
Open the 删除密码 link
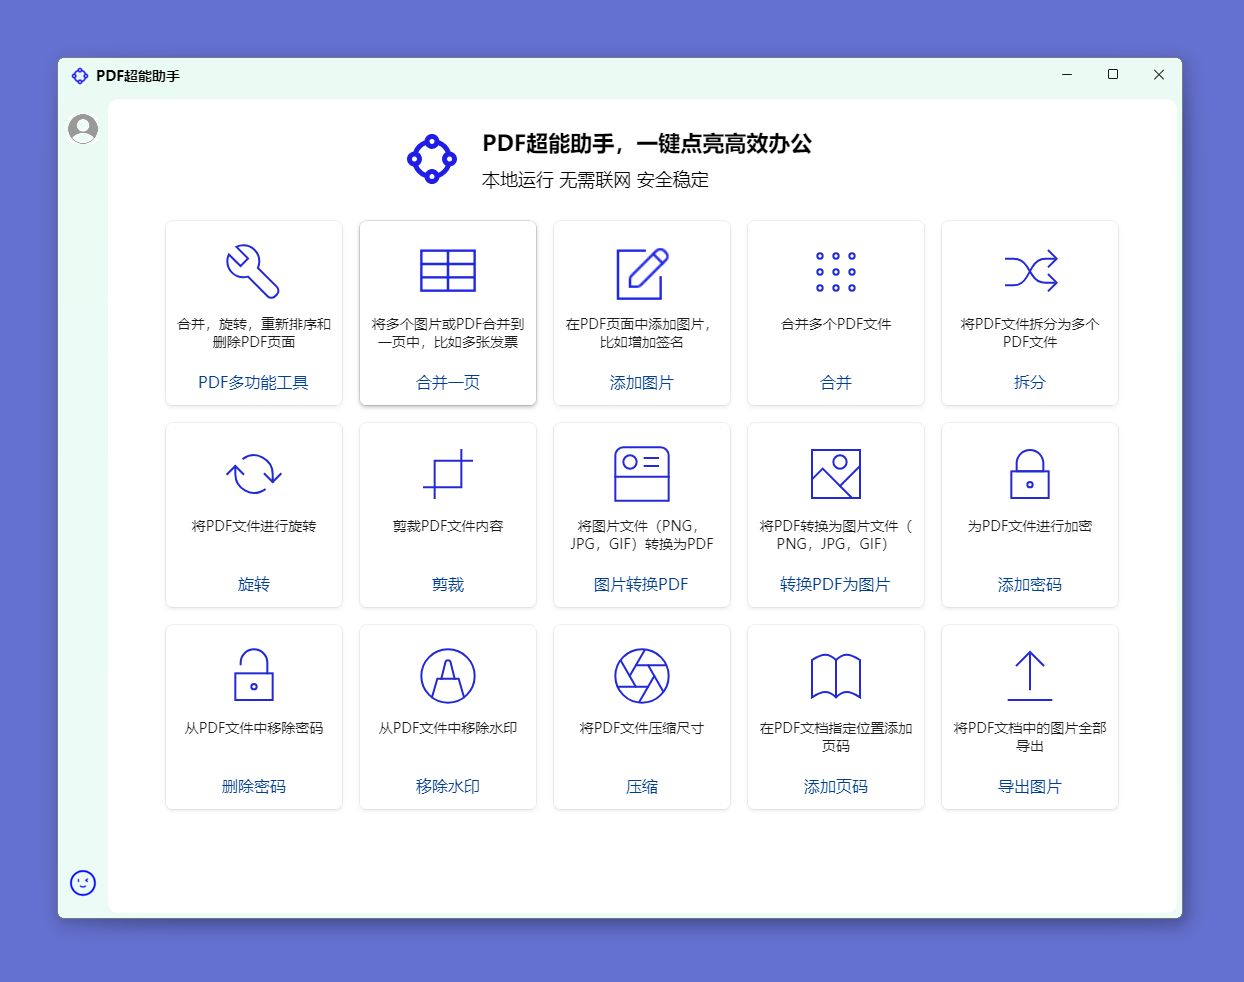pyautogui.click(x=254, y=787)
